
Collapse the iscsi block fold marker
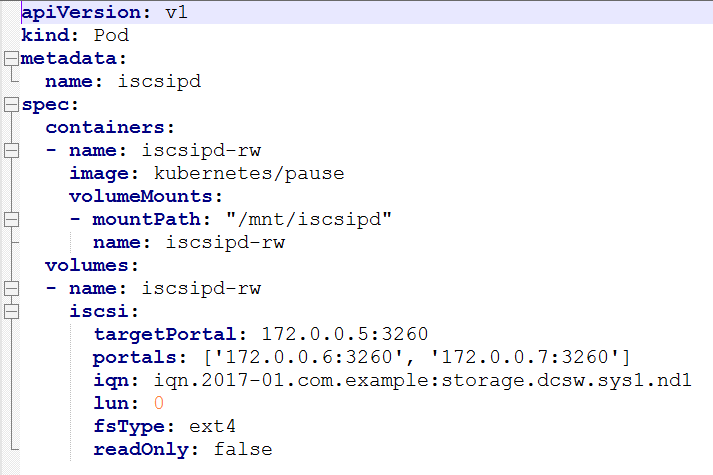(11, 311)
